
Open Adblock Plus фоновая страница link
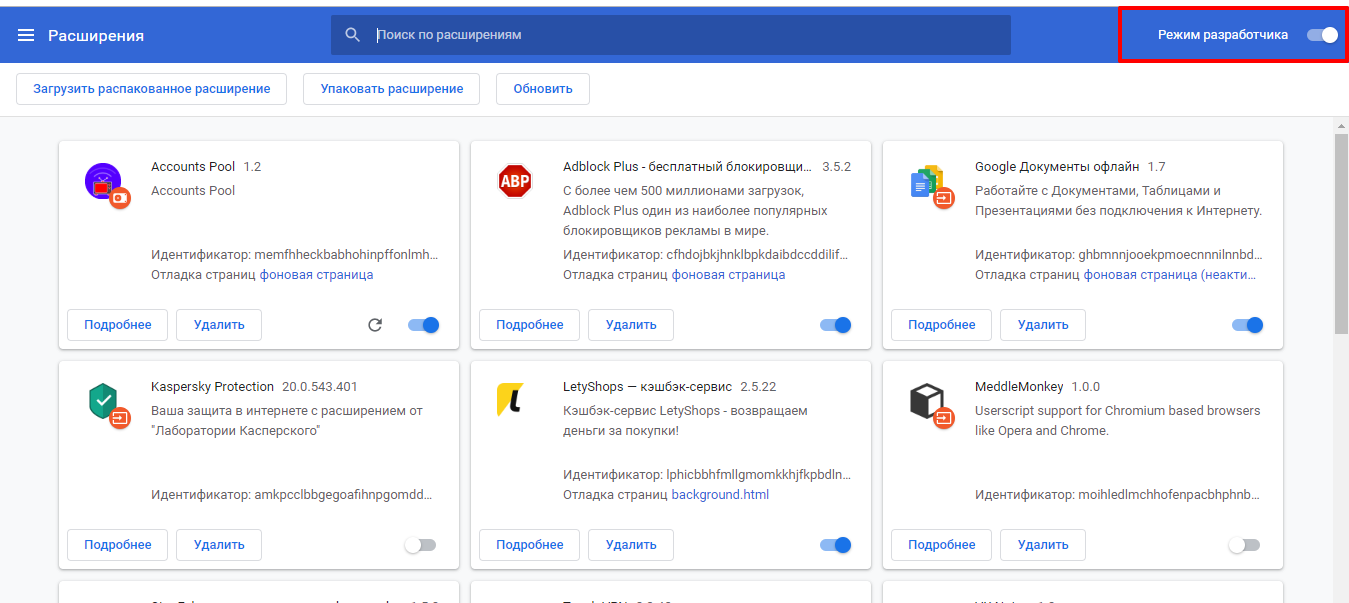tap(729, 275)
